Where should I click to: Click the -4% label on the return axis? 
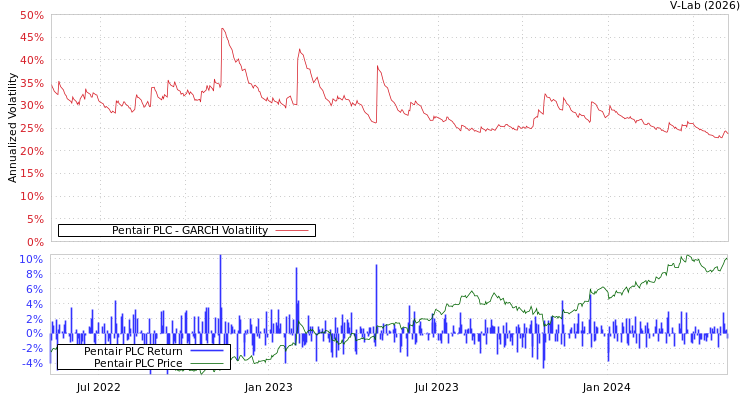(32, 363)
